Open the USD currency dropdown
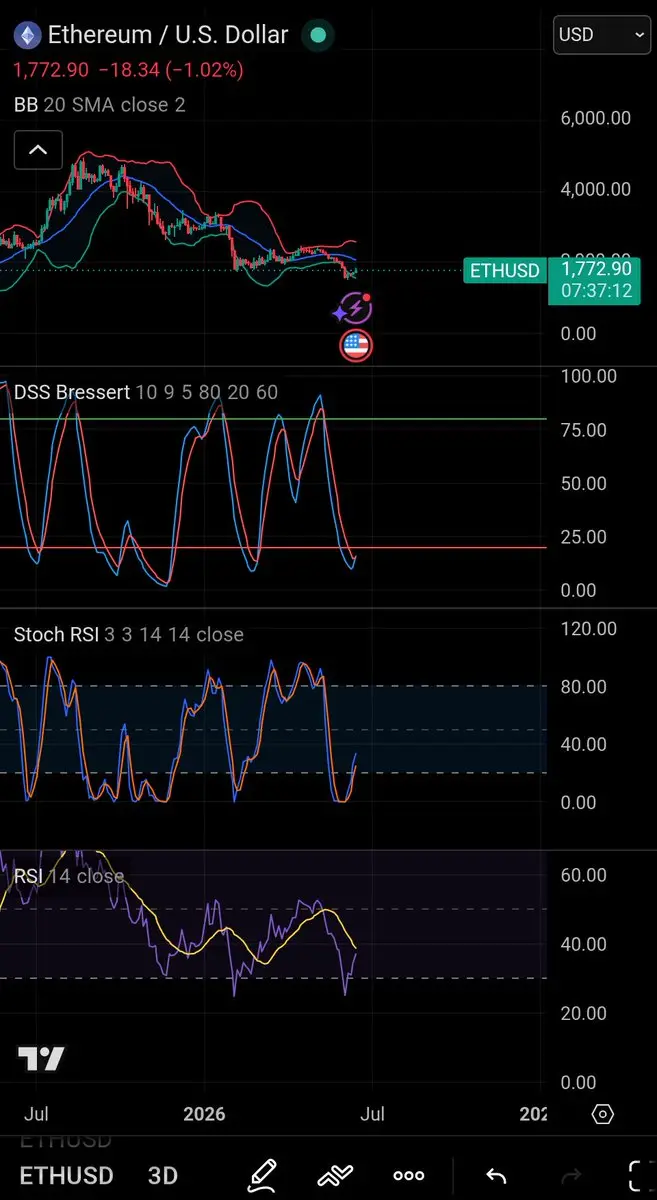 point(602,35)
